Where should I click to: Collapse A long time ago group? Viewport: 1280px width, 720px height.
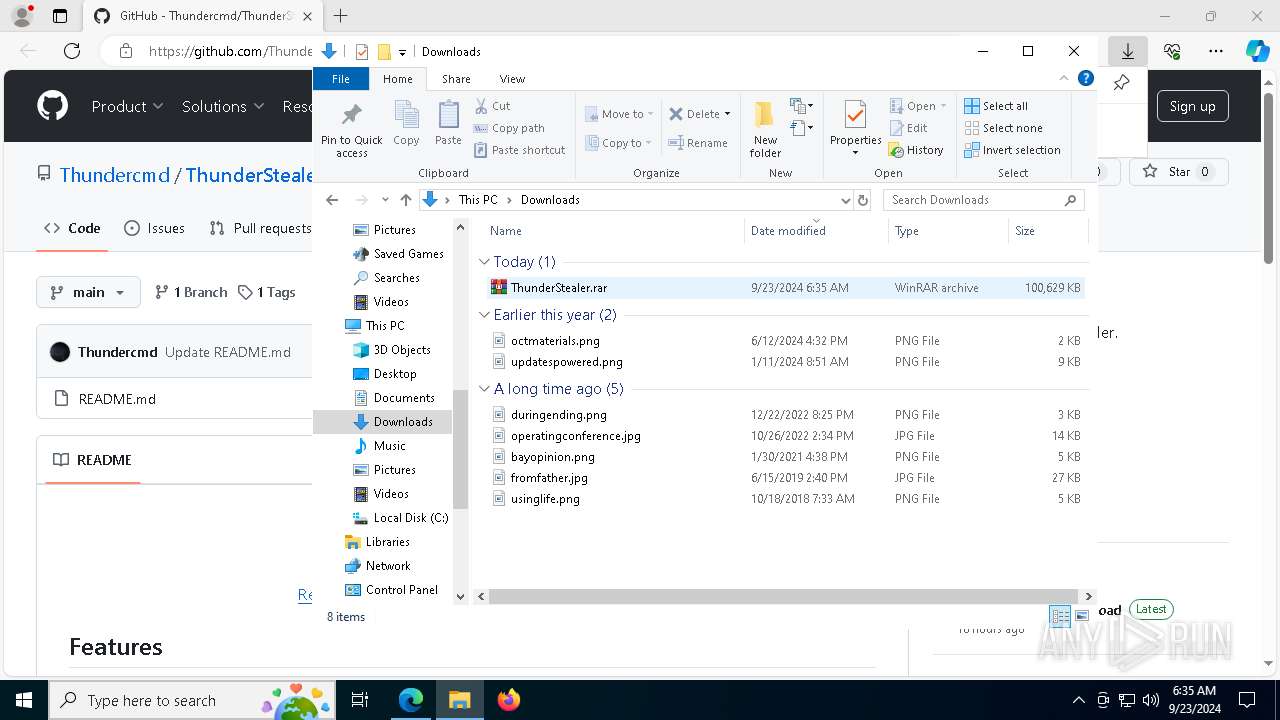(x=484, y=389)
